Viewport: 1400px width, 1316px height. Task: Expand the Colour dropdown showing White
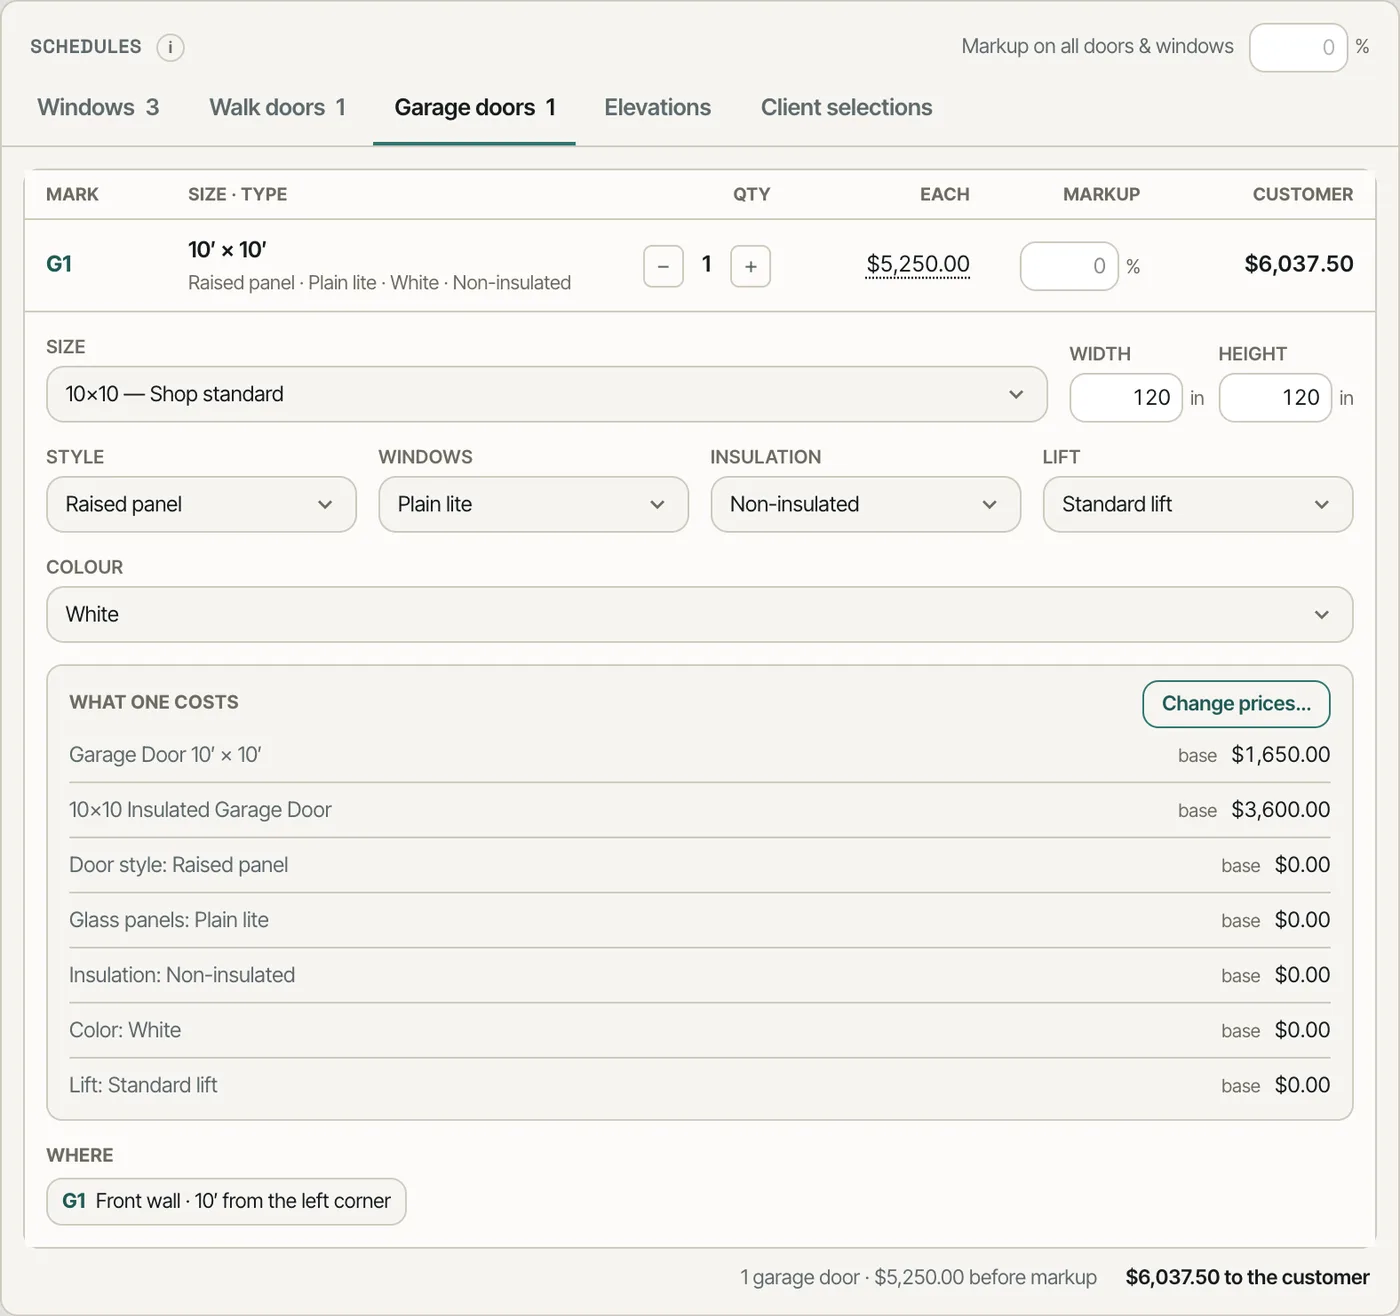[x=699, y=614]
